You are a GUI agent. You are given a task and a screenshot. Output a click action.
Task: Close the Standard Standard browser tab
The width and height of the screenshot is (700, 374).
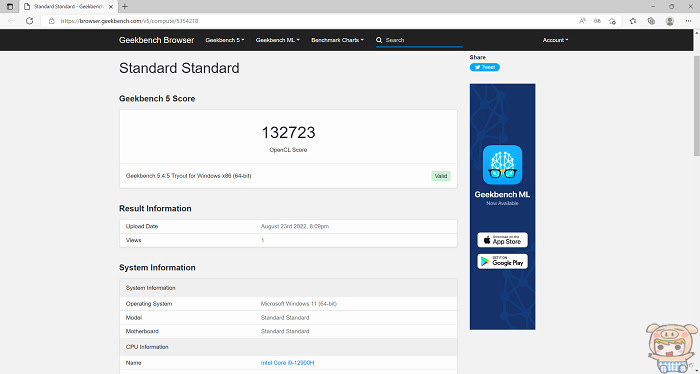(111, 7)
